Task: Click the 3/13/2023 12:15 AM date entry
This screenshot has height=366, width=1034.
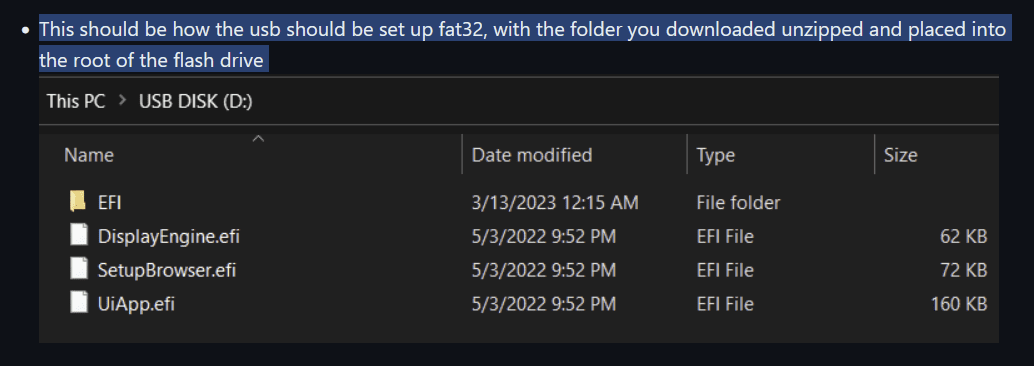Action: (555, 202)
